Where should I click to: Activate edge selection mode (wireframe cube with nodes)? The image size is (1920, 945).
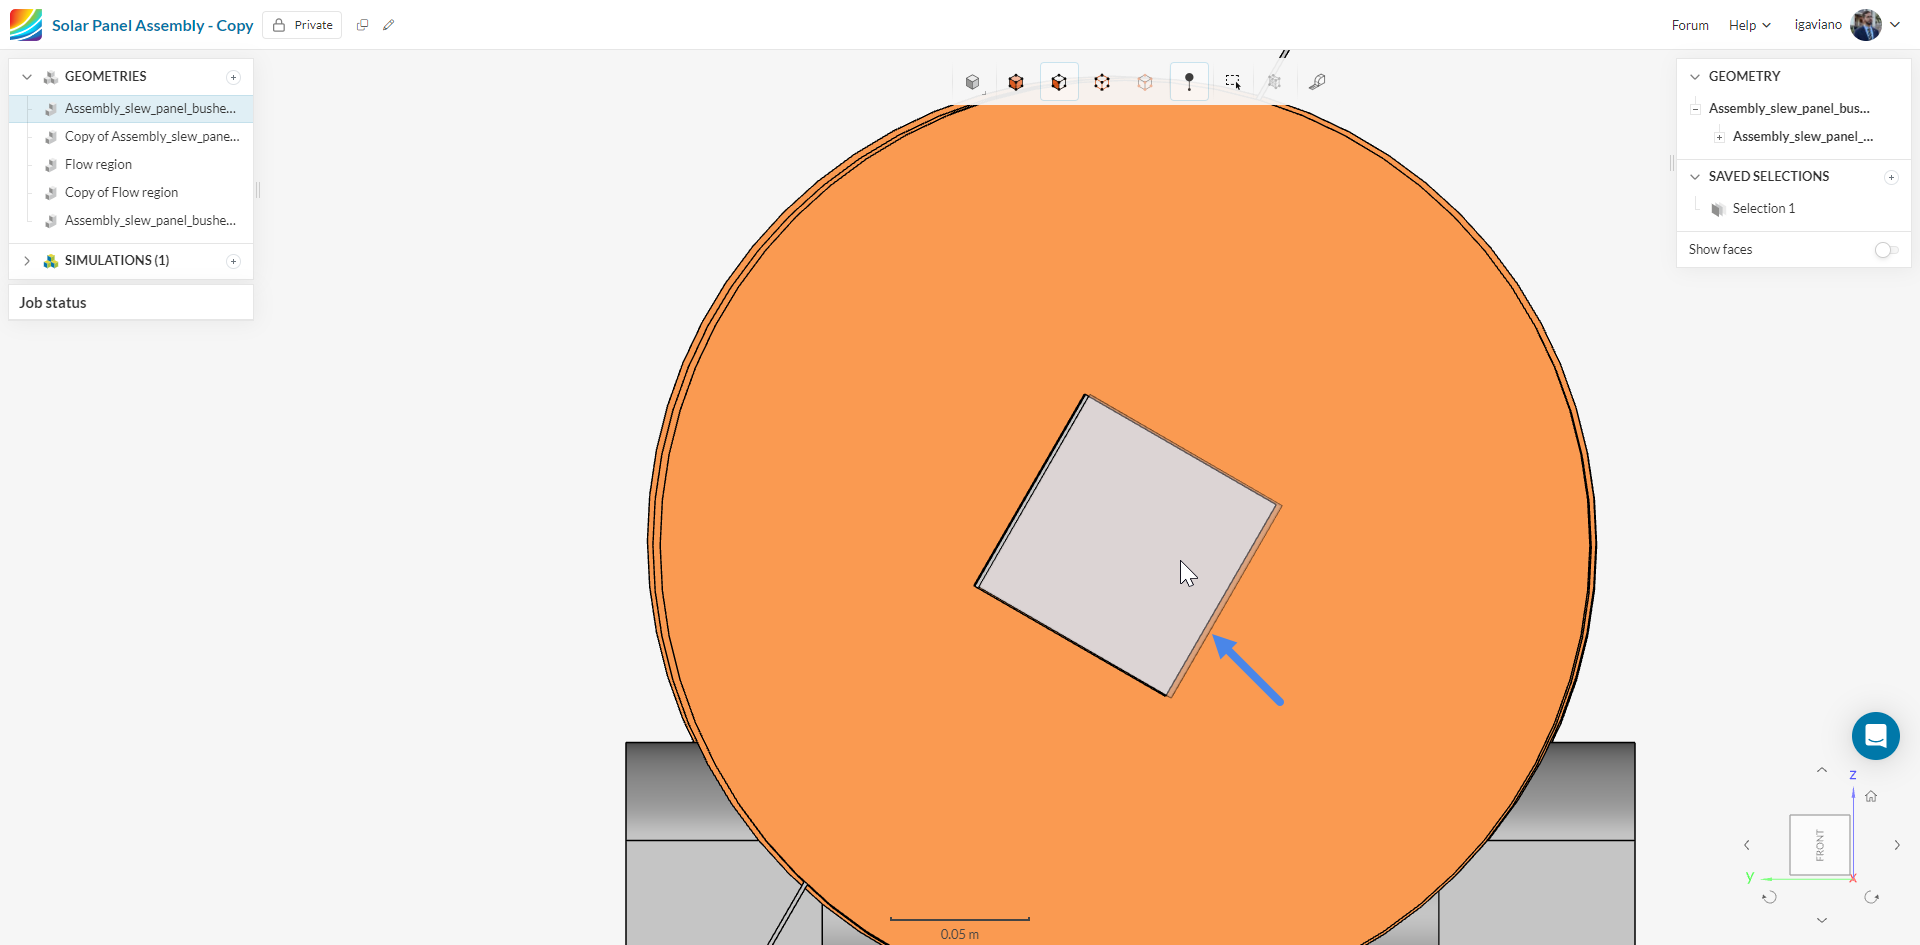tap(1102, 82)
